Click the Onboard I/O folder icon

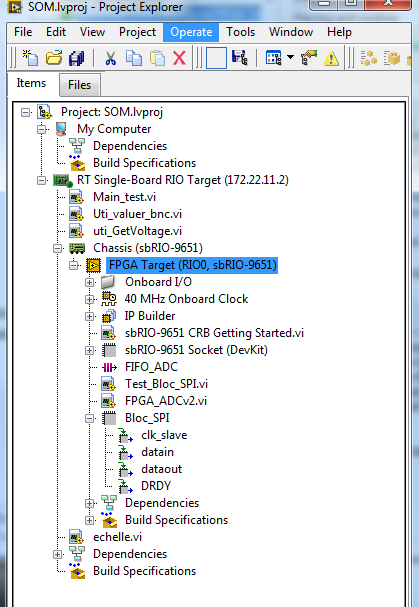(x=109, y=282)
